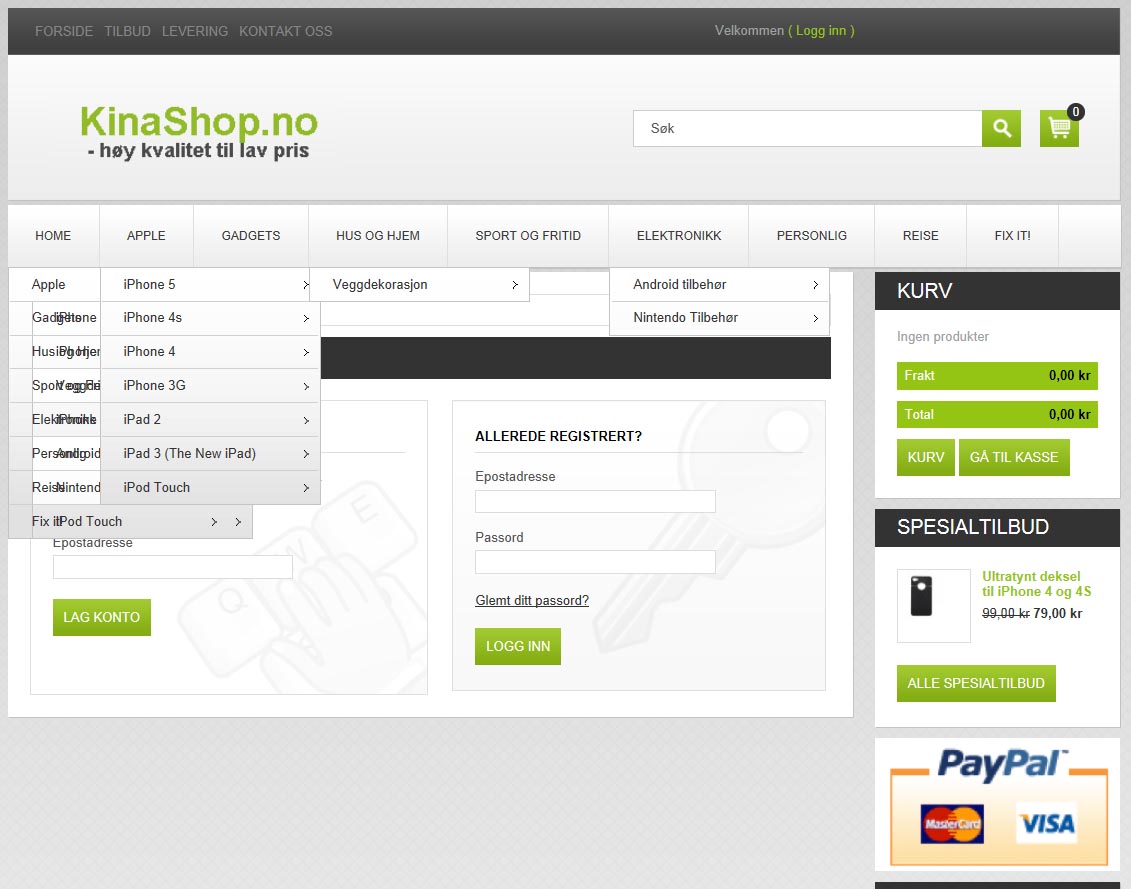Select FIX IT! navigation item
This screenshot has width=1131, height=889.
1013,236
